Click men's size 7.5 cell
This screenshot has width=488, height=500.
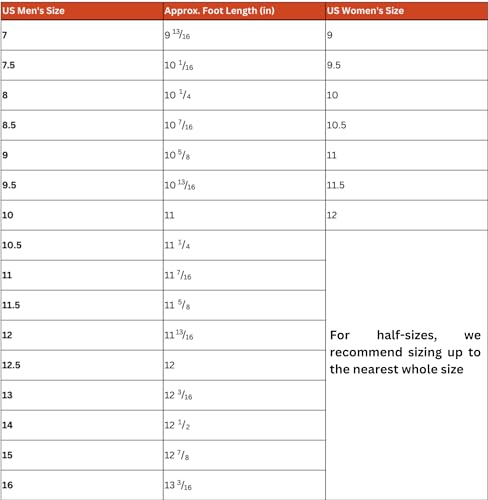(82, 65)
